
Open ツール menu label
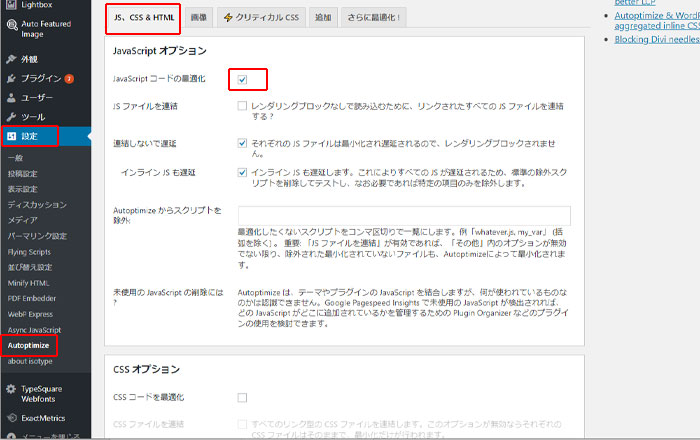[x=33, y=117]
